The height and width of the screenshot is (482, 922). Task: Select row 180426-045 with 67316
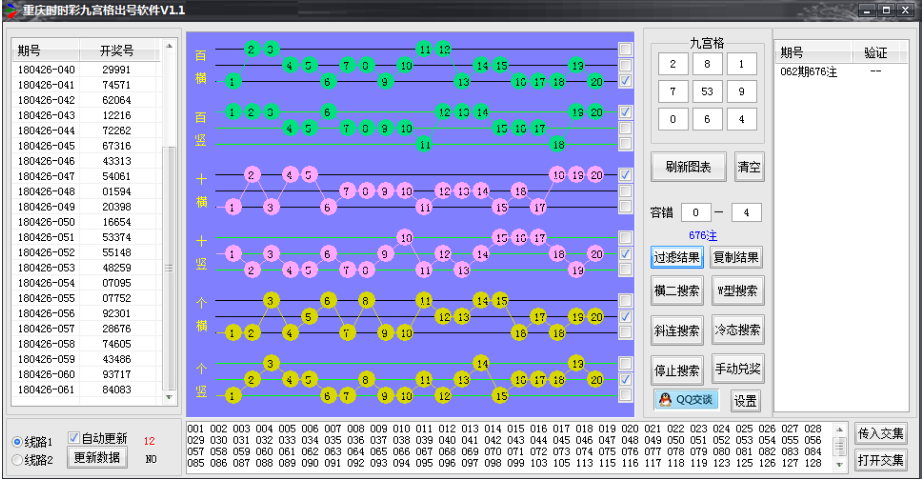(86, 146)
